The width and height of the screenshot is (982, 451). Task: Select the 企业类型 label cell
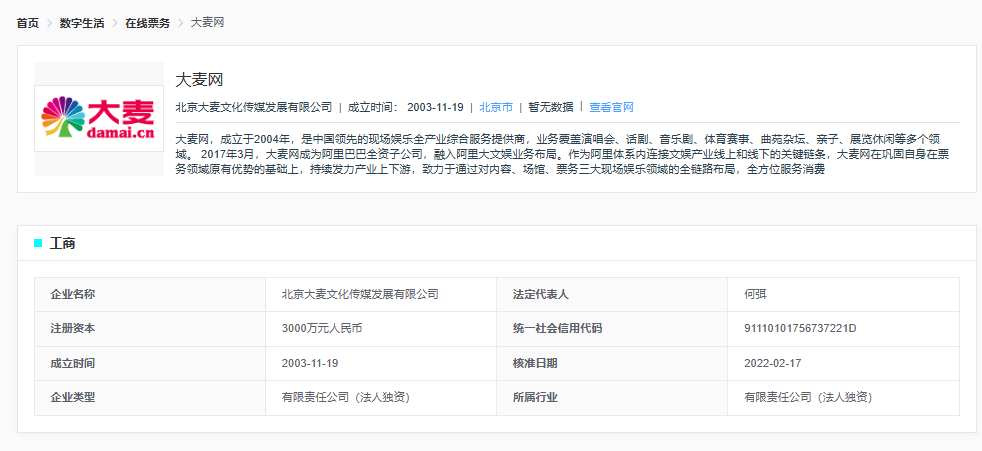[x=150, y=397]
